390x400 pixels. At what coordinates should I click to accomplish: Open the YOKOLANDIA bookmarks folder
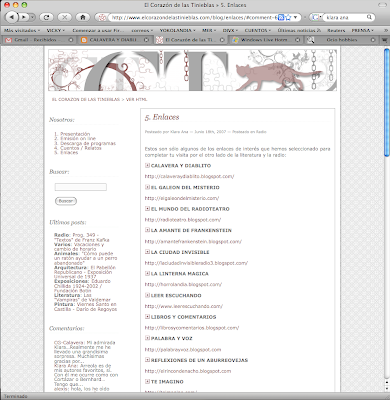coord(177,30)
